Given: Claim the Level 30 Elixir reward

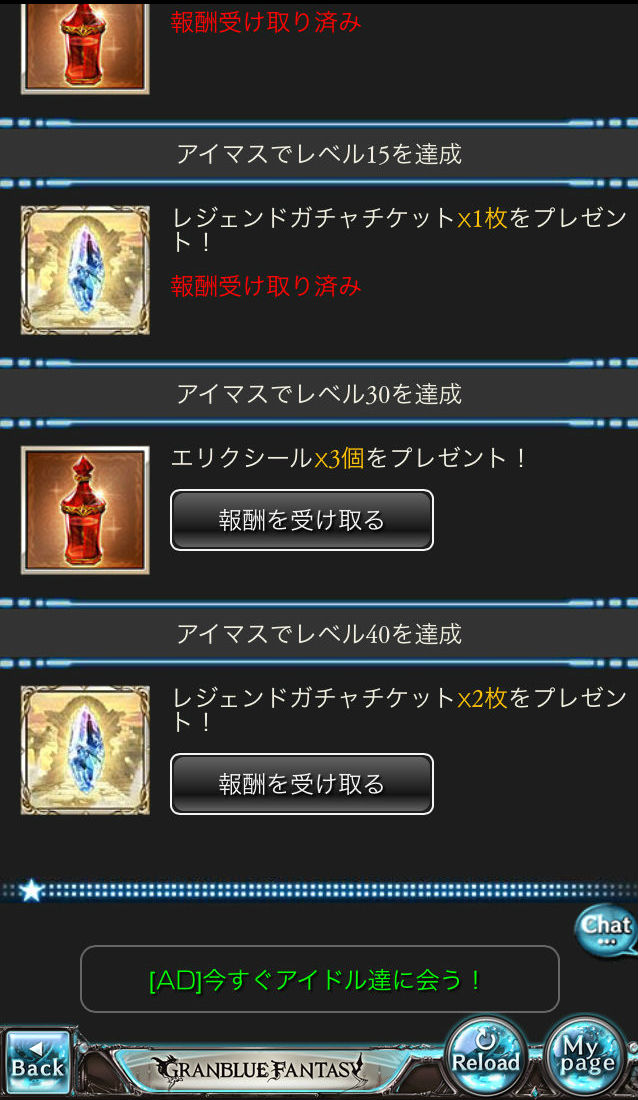Looking at the screenshot, I should (302, 520).
